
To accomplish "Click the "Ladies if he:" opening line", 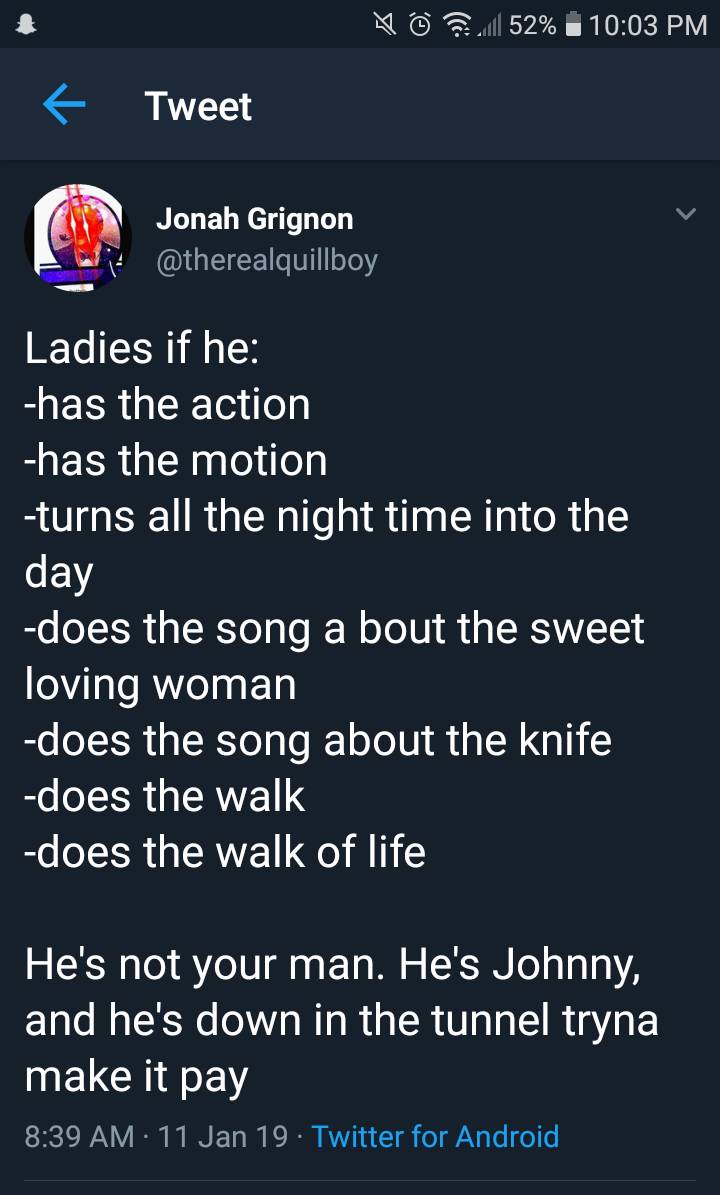I will coord(142,348).
